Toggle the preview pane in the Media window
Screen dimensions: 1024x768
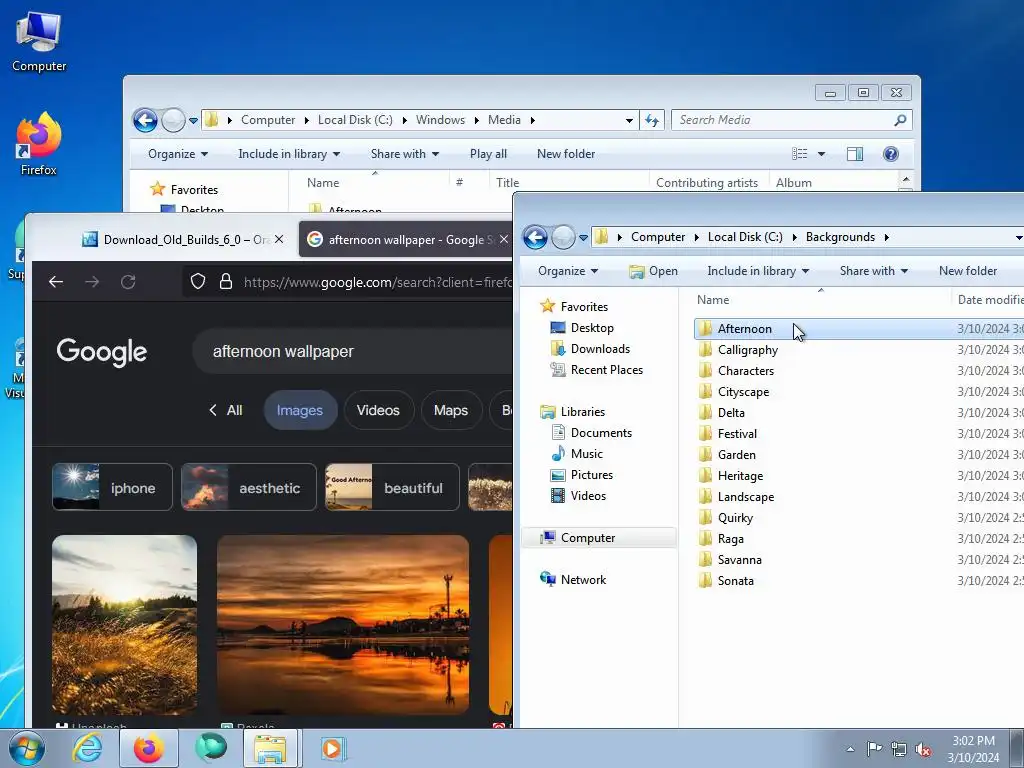point(855,154)
